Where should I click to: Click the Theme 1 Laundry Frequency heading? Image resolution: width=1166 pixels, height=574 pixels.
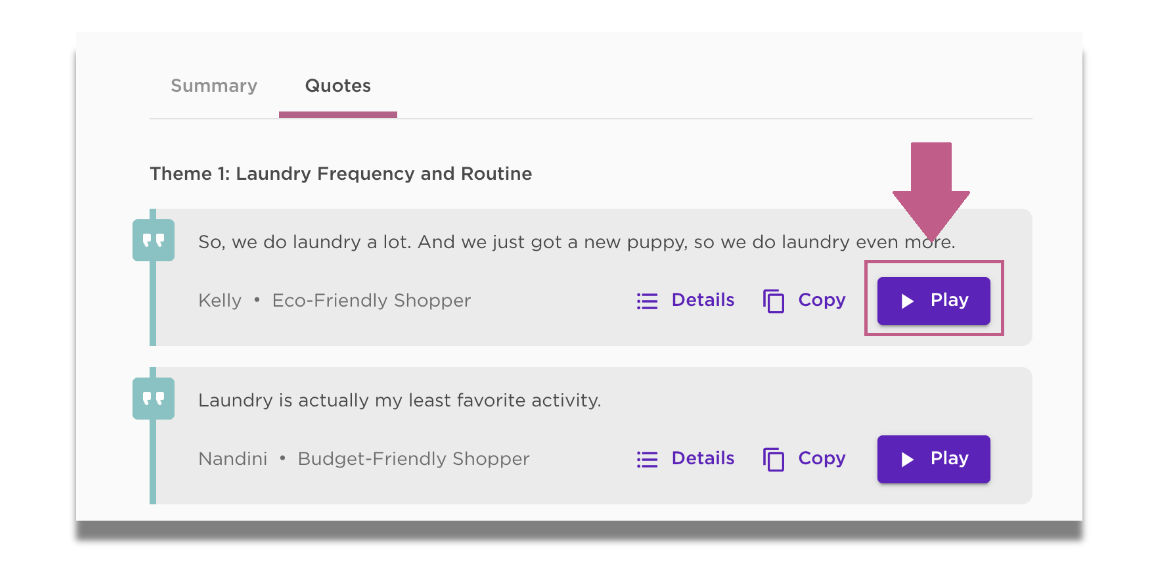point(341,174)
